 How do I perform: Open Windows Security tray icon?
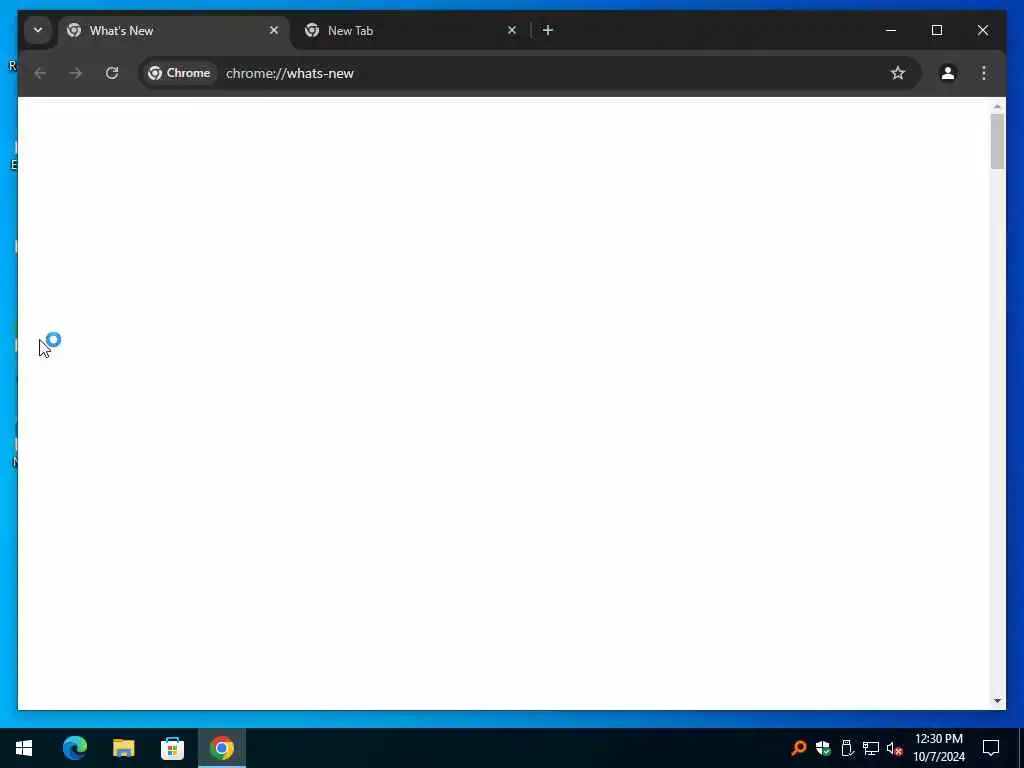tap(823, 748)
